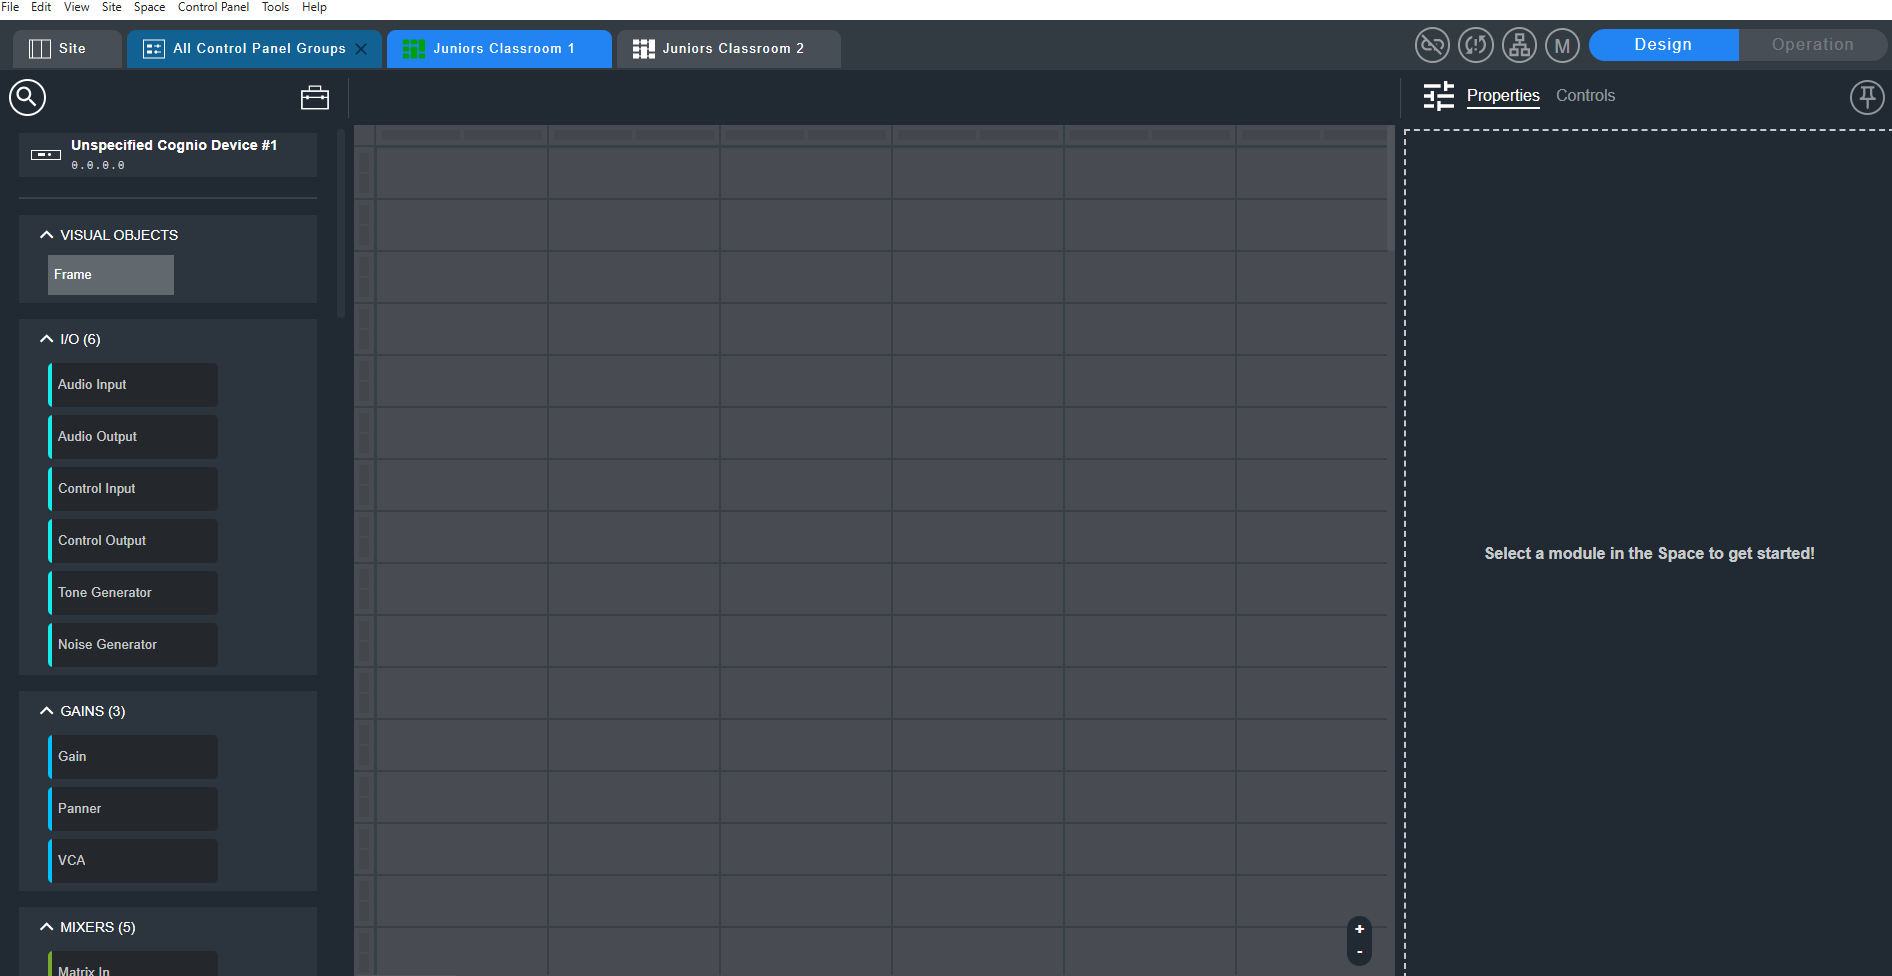Screen dimensions: 1892x976
Task: Switch to Juniors Classroom 2 tab
Action: 729,49
